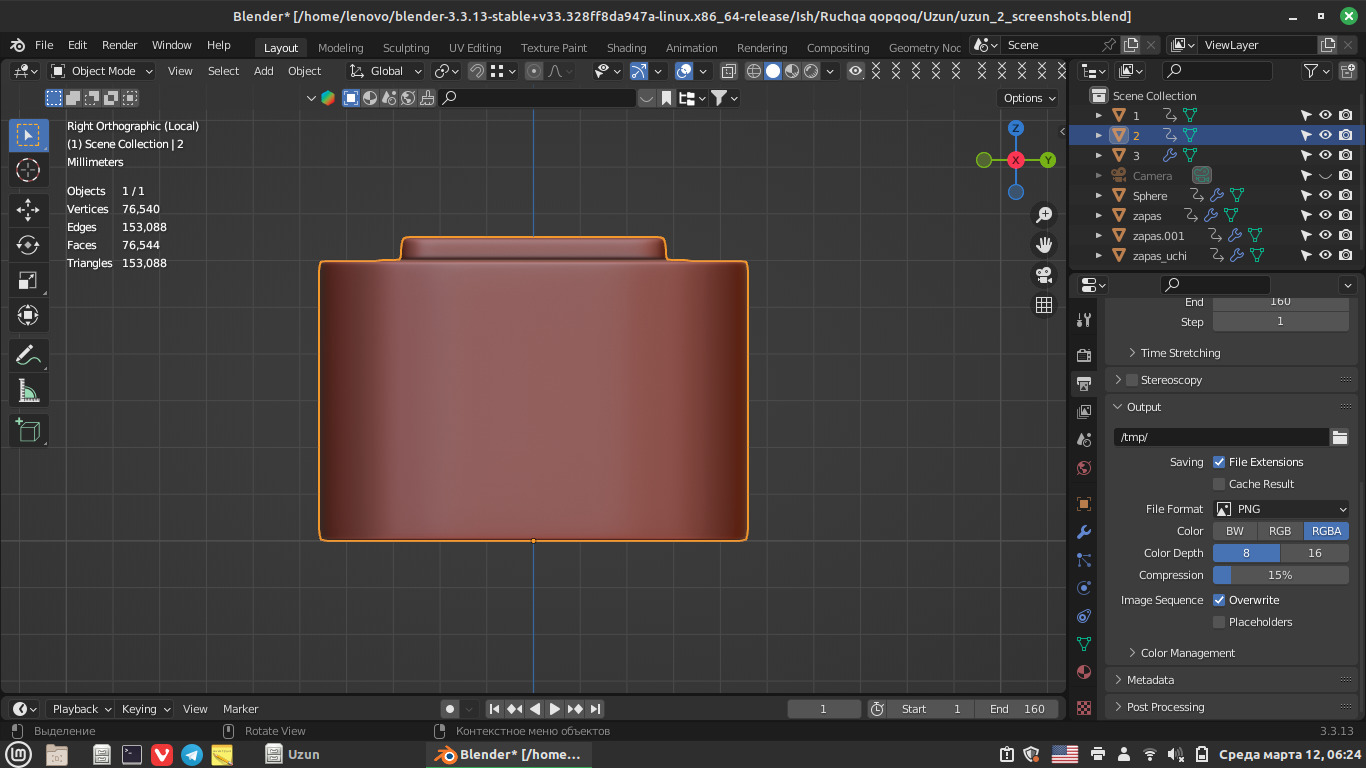Open the Modifiers wrench properties tab
Screen dimensions: 1366x768
pos(1084,532)
